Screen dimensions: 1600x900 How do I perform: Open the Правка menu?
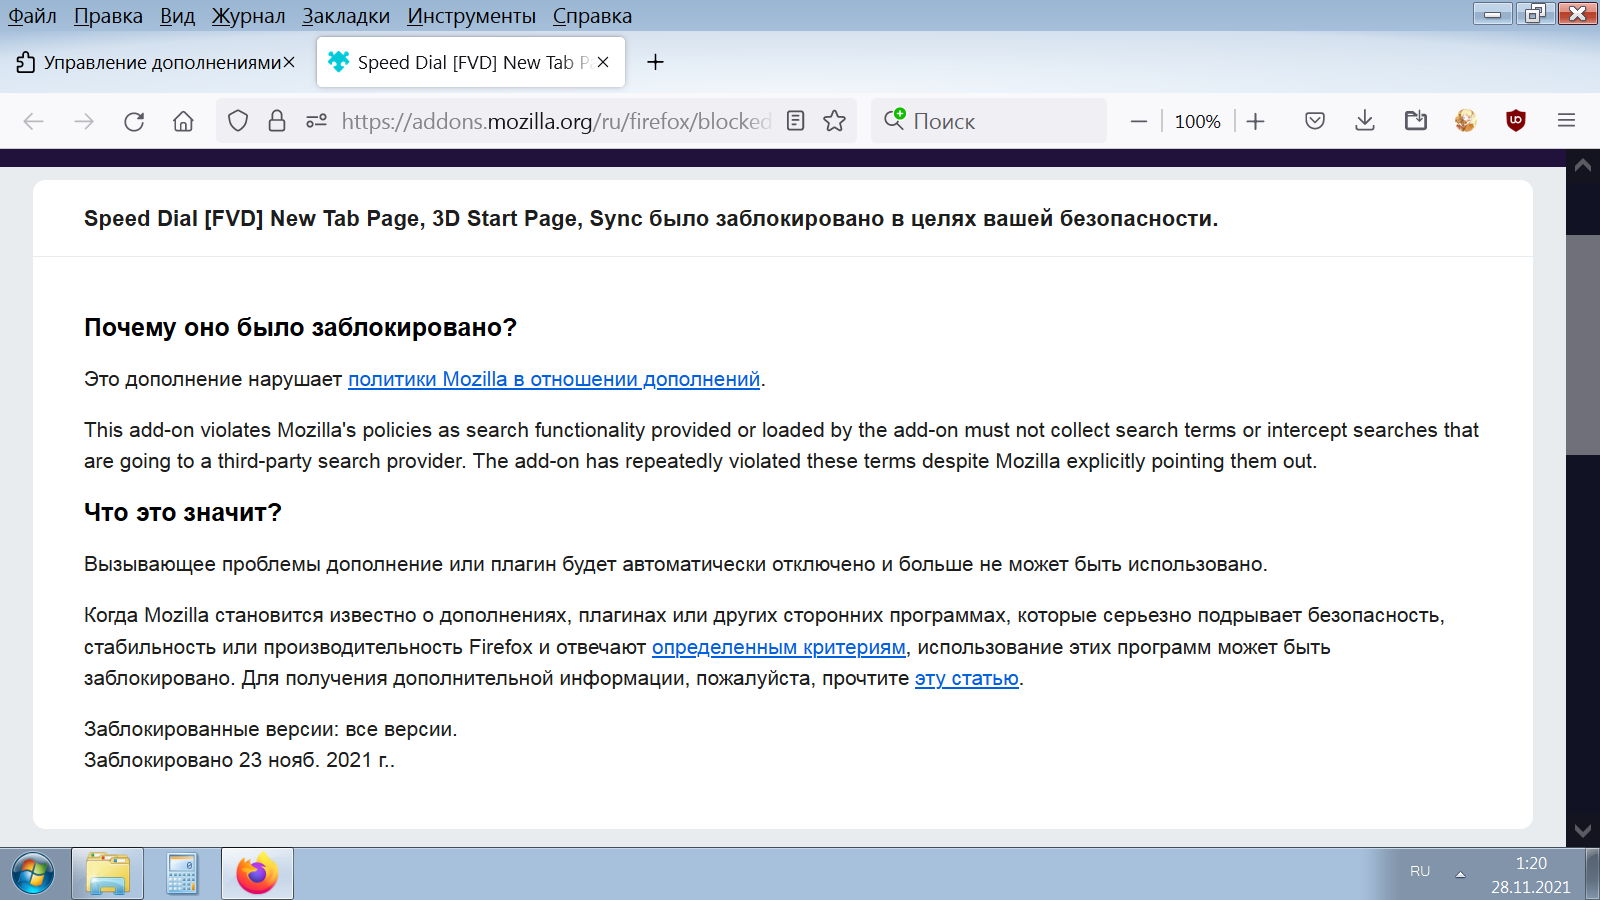[108, 16]
